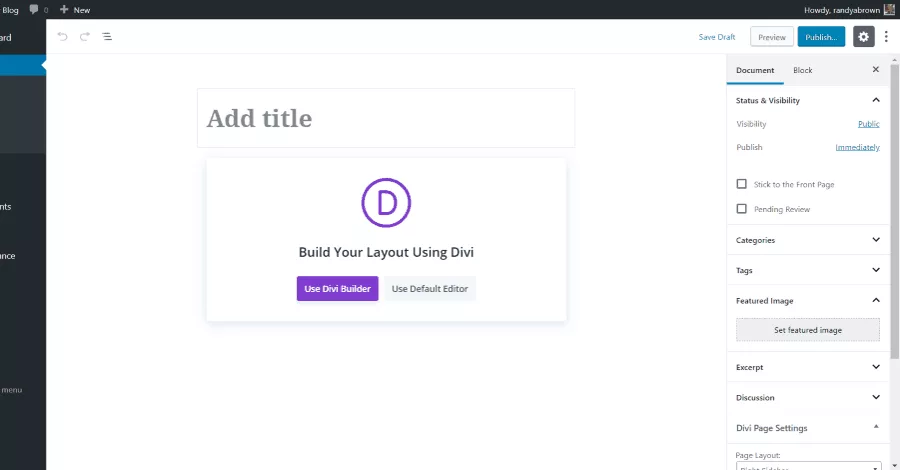Click the collapse menu item in left sidebar

(11, 390)
